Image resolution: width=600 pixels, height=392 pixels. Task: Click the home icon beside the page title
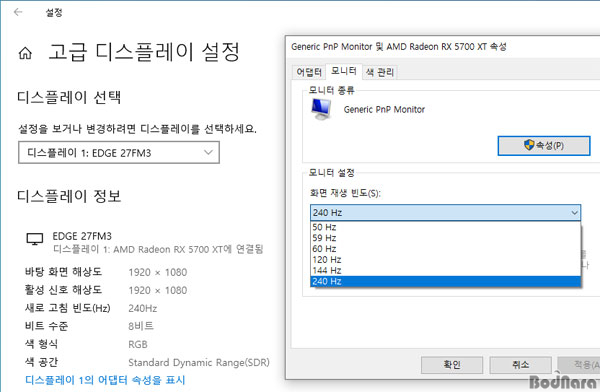point(25,53)
